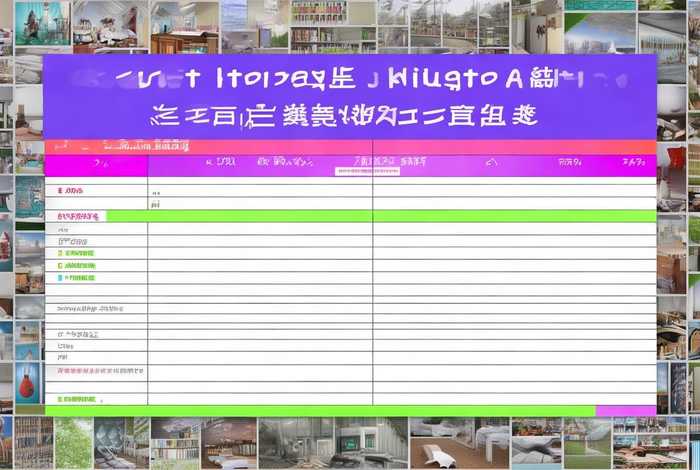
Task: Open the red round object thumbnail
Action: (27, 383)
